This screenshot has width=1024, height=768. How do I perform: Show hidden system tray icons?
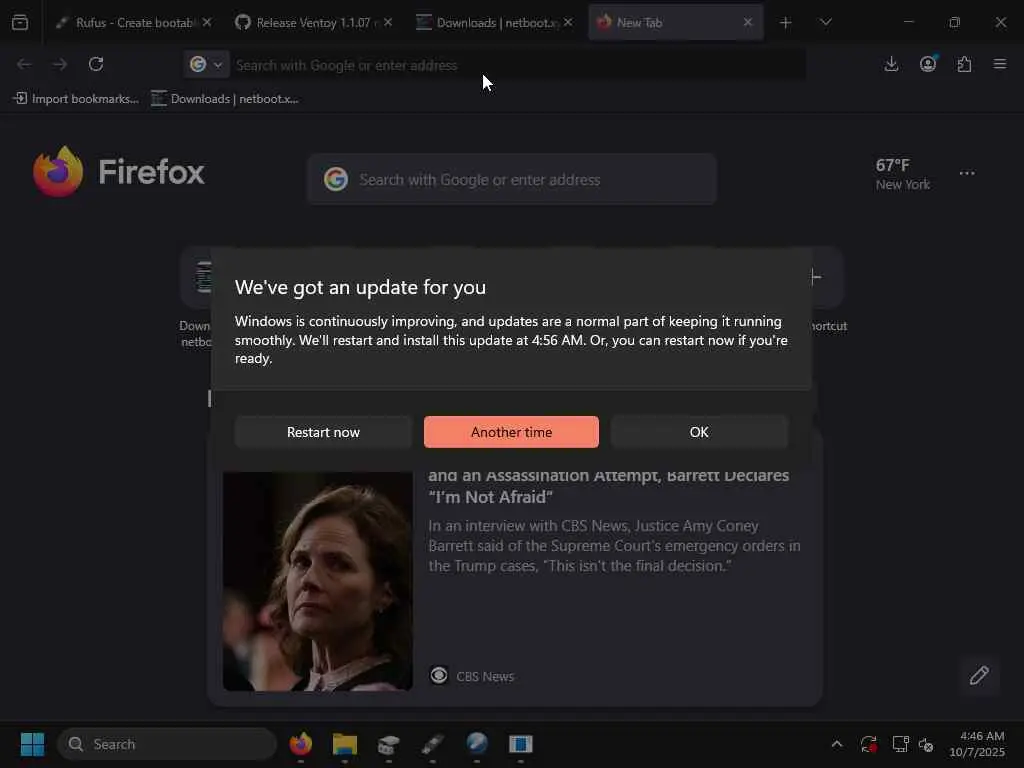coord(837,744)
